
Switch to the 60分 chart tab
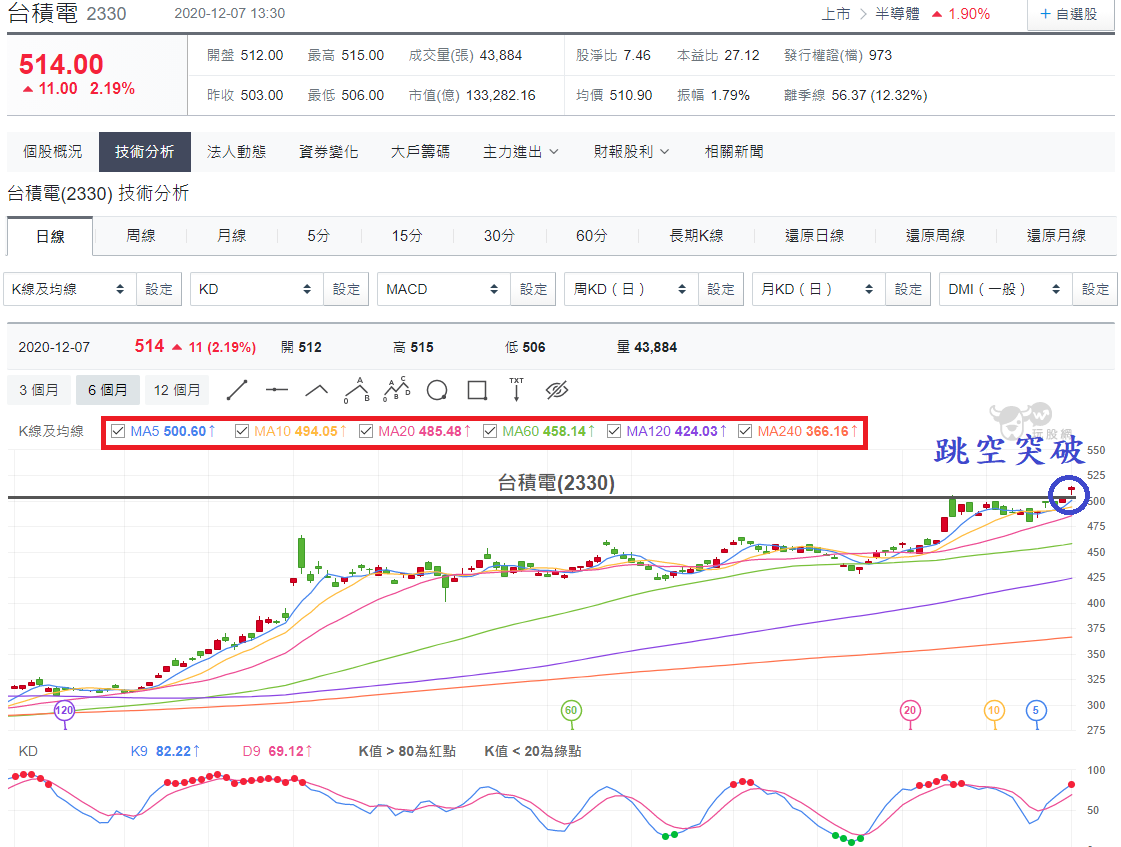click(x=592, y=235)
